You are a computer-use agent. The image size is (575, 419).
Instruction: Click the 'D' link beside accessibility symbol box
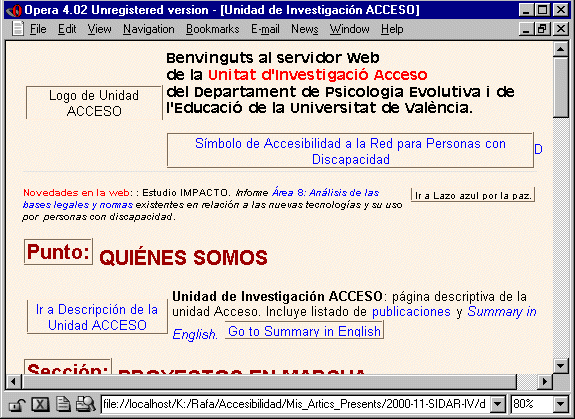coord(538,149)
